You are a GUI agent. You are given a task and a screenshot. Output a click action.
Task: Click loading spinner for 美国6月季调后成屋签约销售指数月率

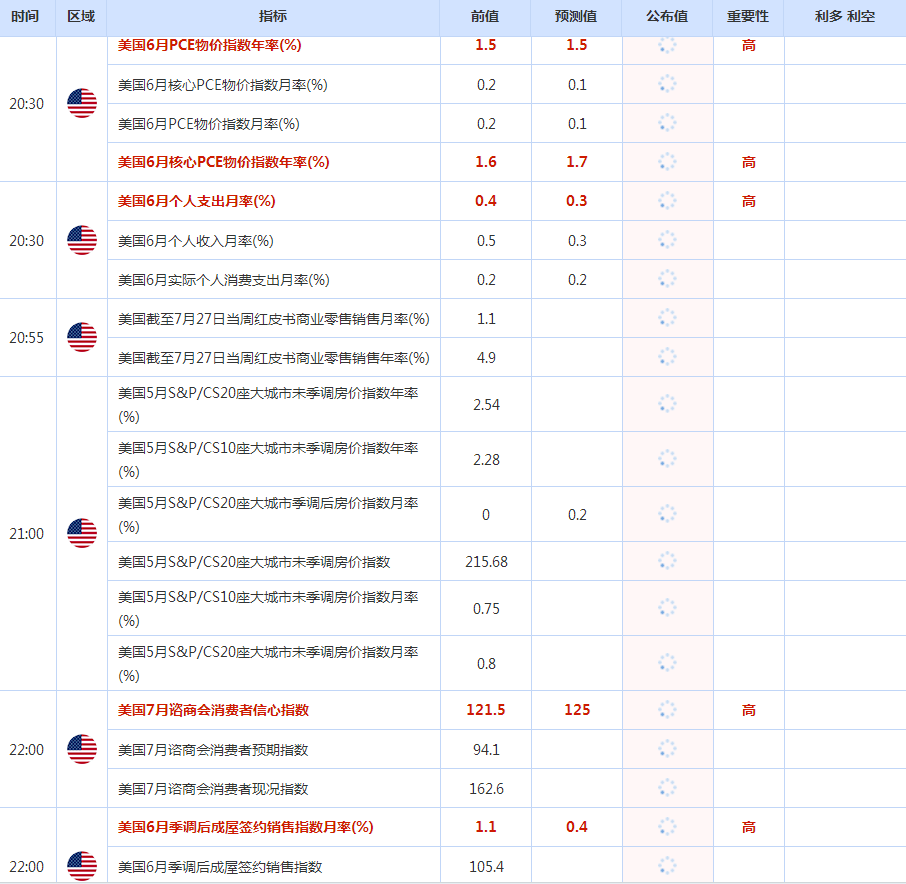[667, 827]
